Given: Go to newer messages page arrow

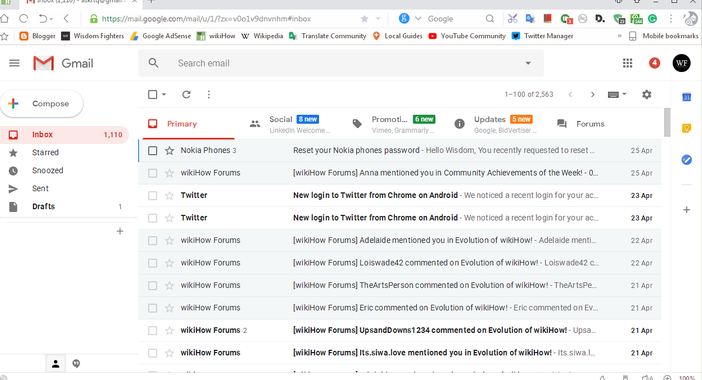Looking at the screenshot, I should click(570, 94).
